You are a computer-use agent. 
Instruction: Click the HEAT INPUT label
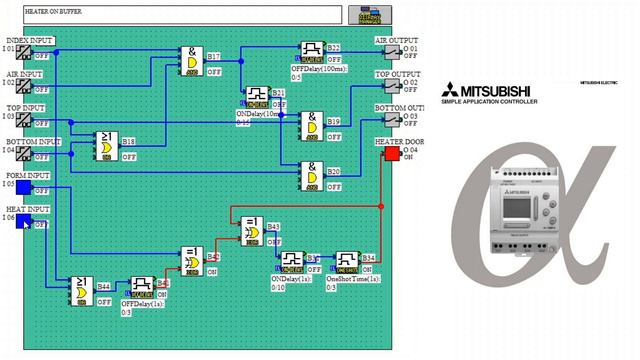28,209
